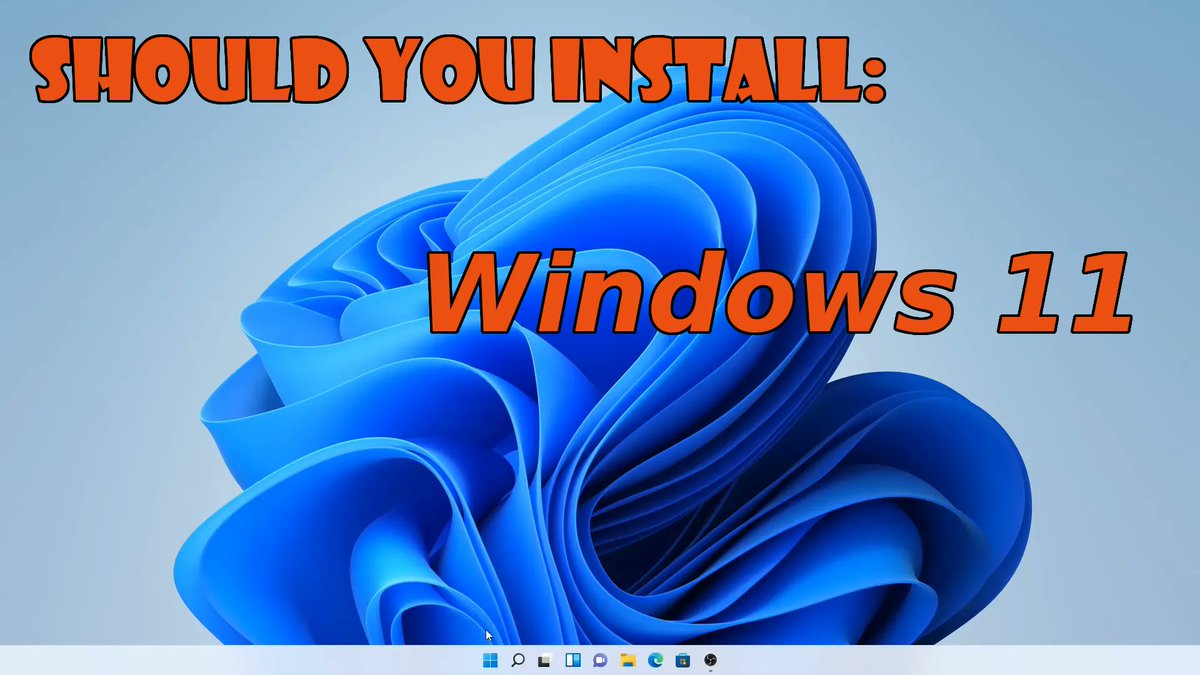Switch to OBS Studio taskbar icon

click(710, 660)
